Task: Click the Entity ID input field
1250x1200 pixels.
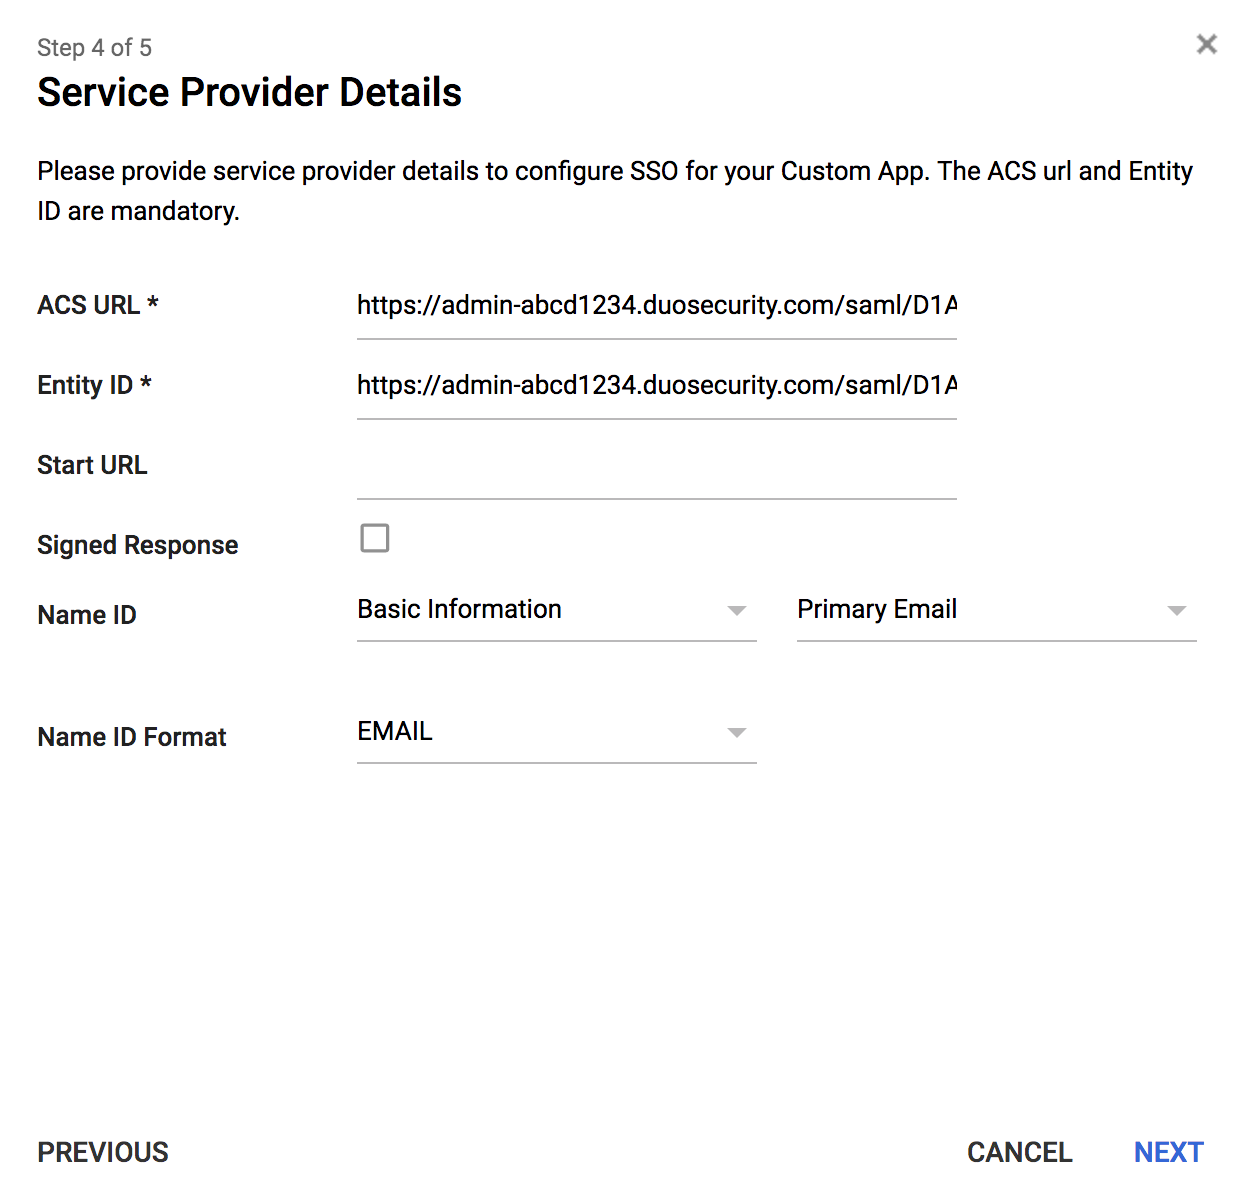Action: (655, 385)
